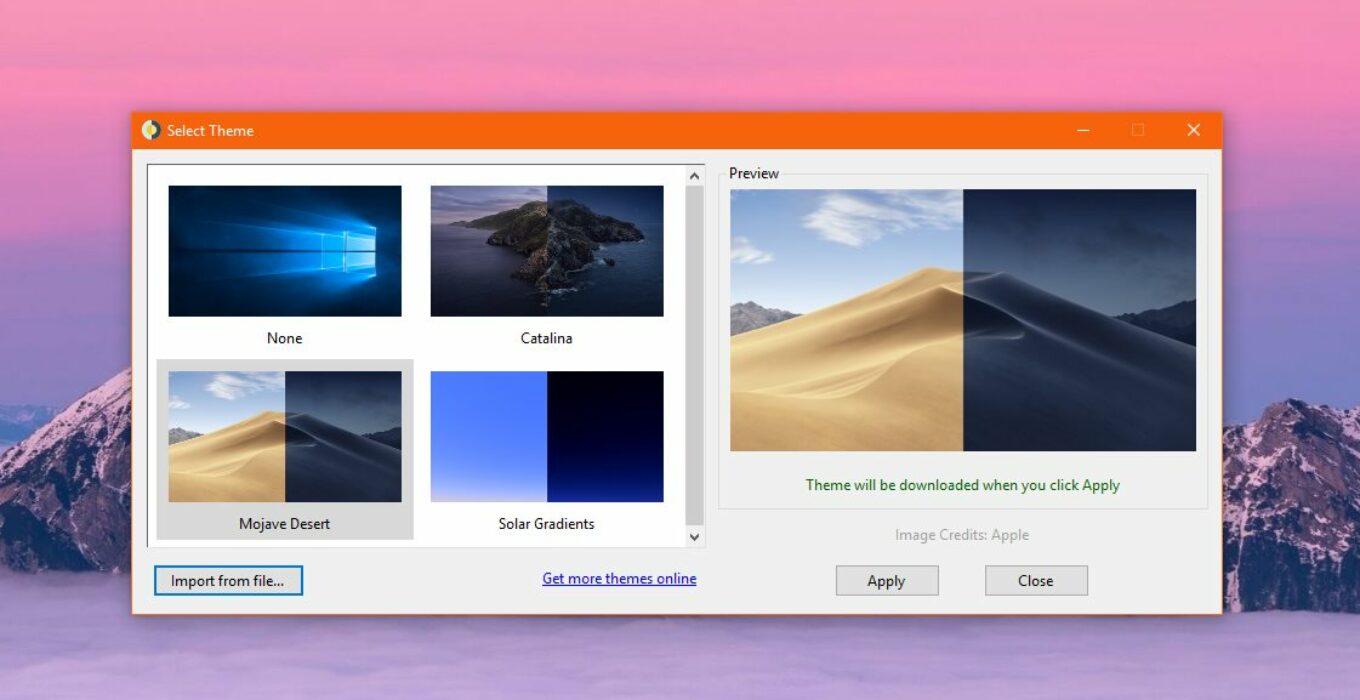Viewport: 1360px width, 700px height.
Task: Select the Solar Gradients theme
Action: [x=546, y=435]
